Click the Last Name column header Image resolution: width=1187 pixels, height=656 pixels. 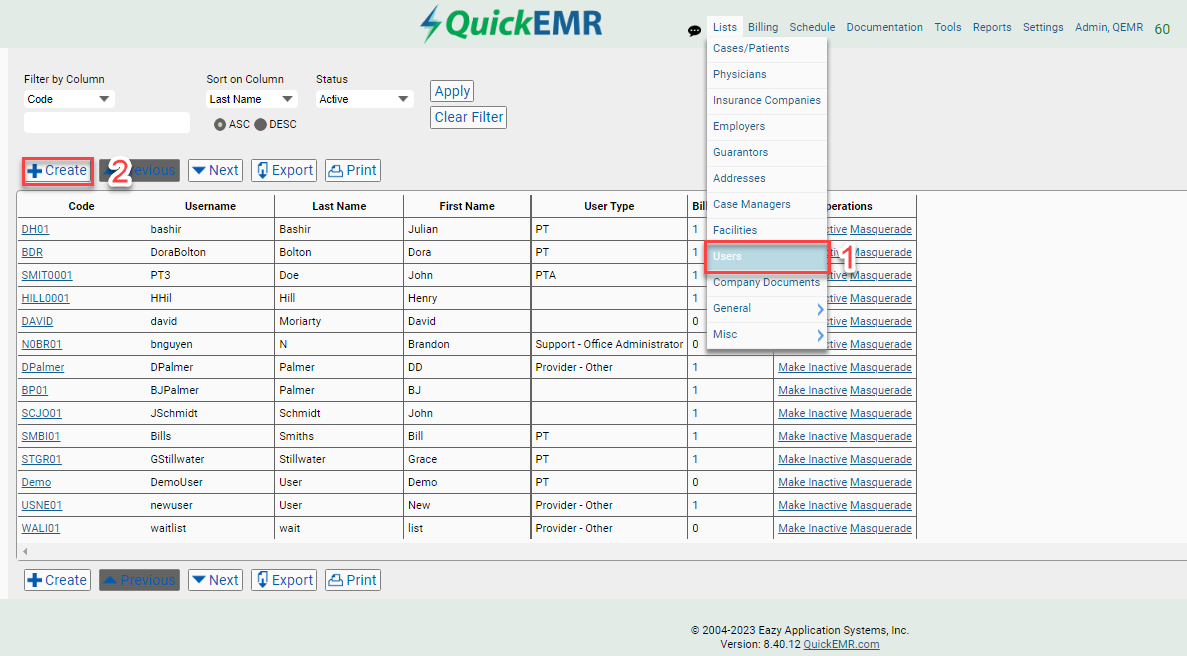pos(339,206)
